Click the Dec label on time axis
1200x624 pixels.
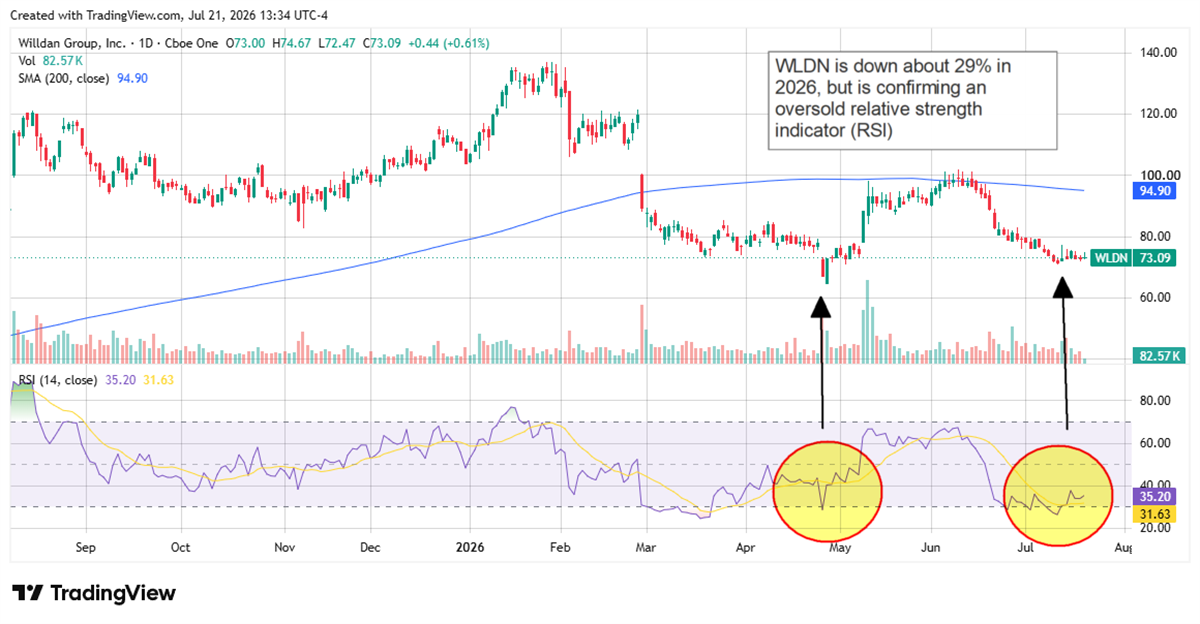[370, 548]
